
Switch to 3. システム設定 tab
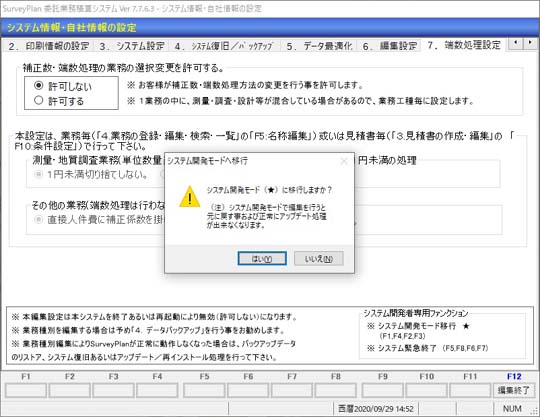(132, 46)
